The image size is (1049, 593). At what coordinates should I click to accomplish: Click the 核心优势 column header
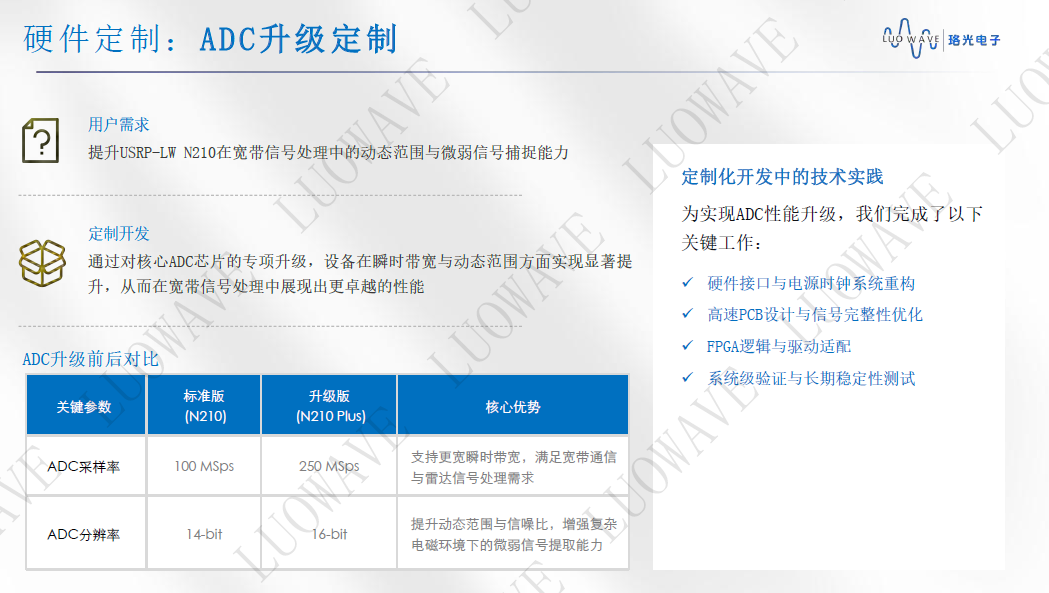pyautogui.click(x=512, y=407)
